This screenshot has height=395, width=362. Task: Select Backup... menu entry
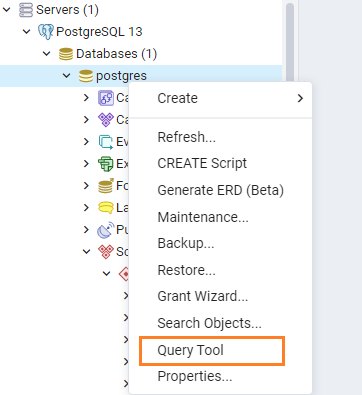(x=220, y=243)
